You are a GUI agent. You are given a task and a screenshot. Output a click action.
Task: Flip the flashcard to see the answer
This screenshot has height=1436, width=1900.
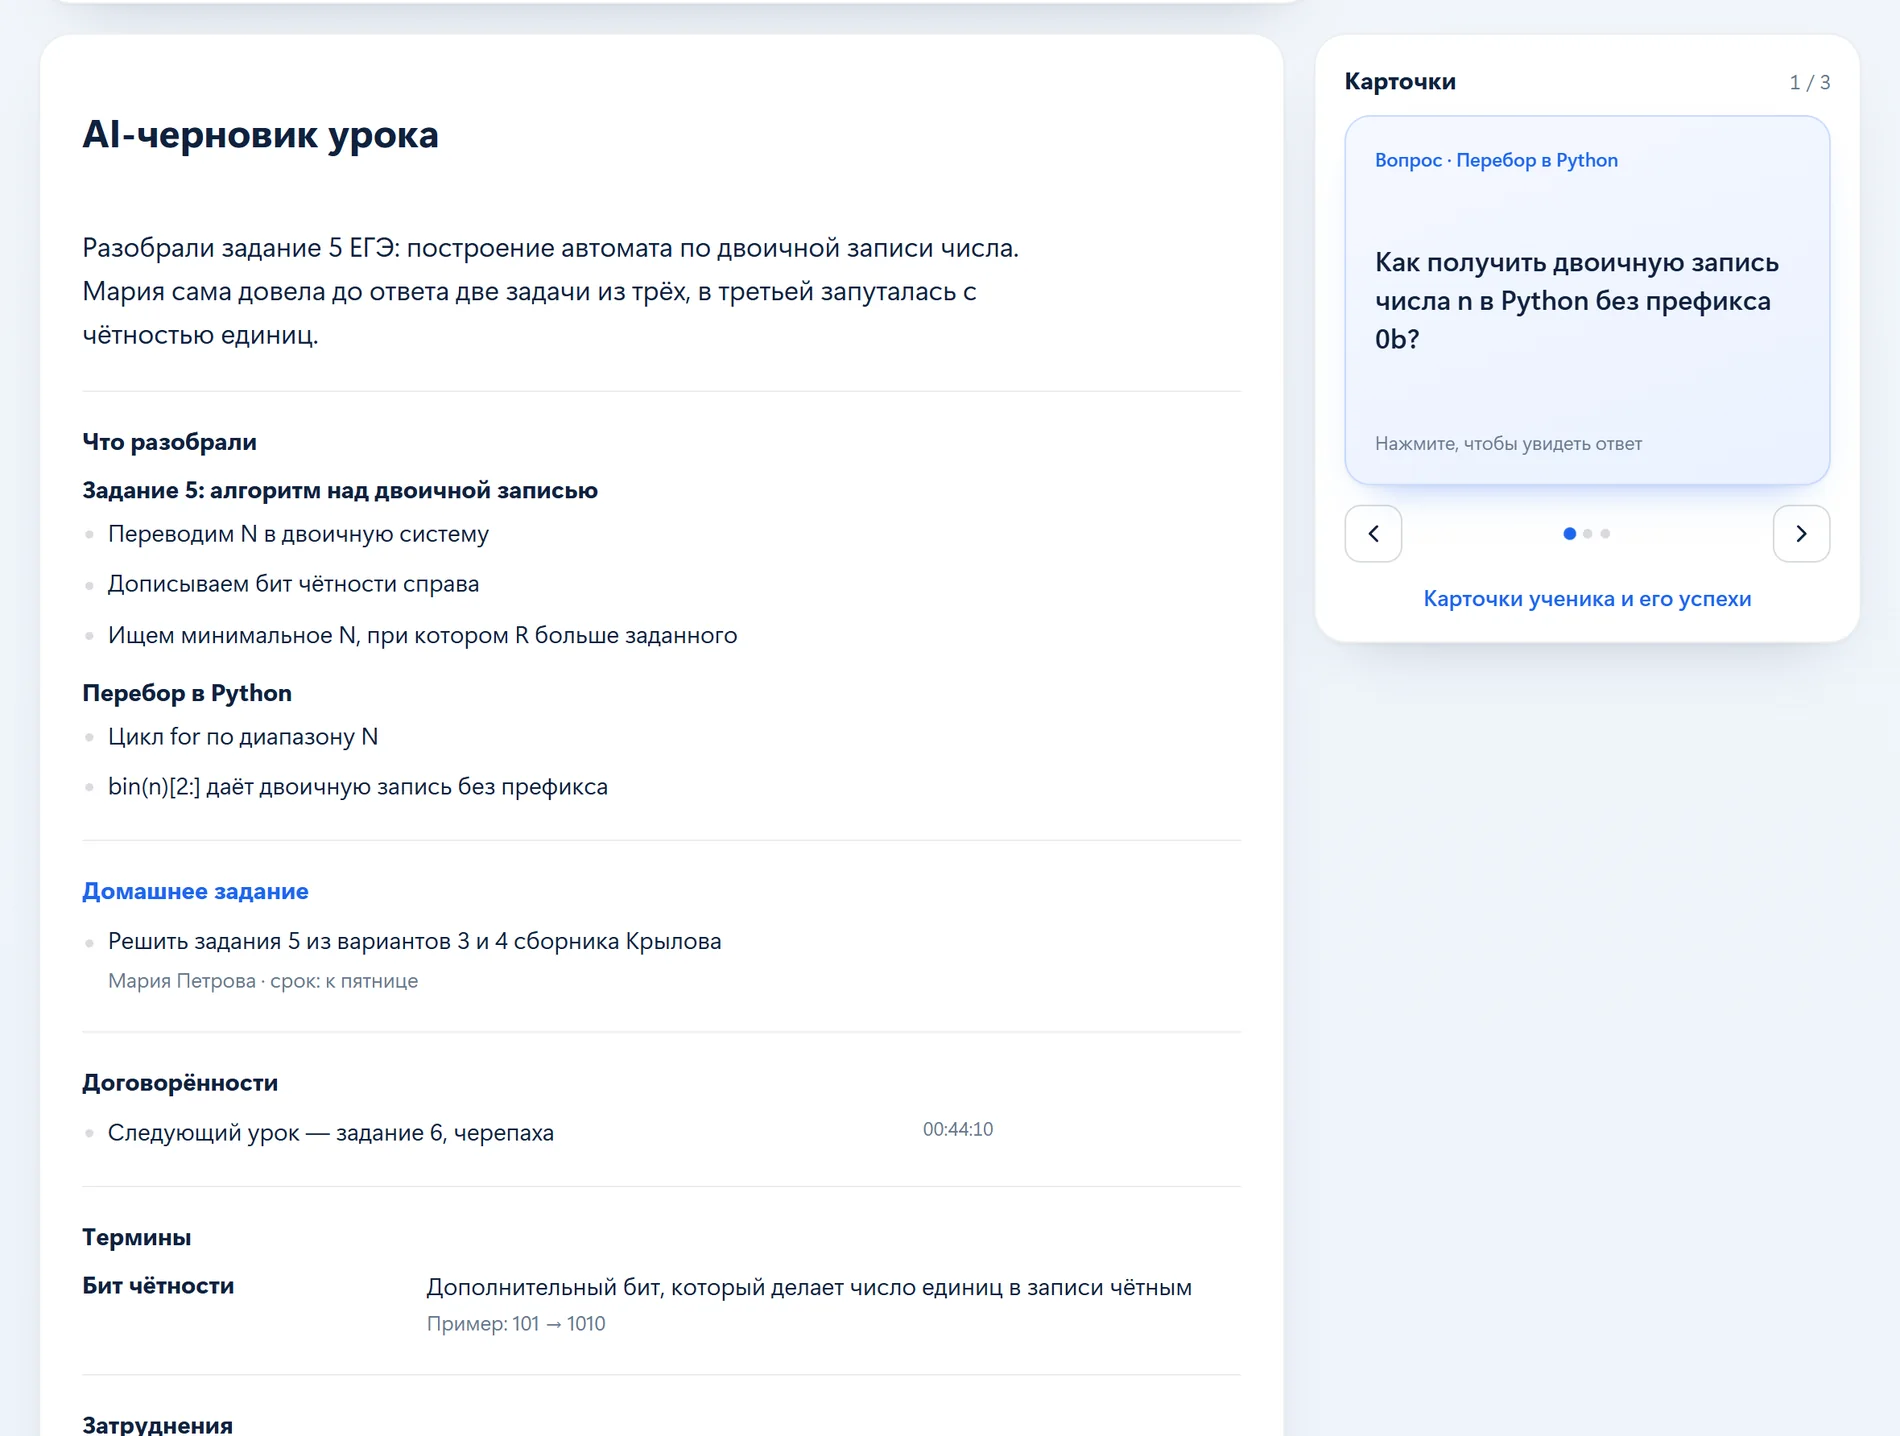[1587, 300]
